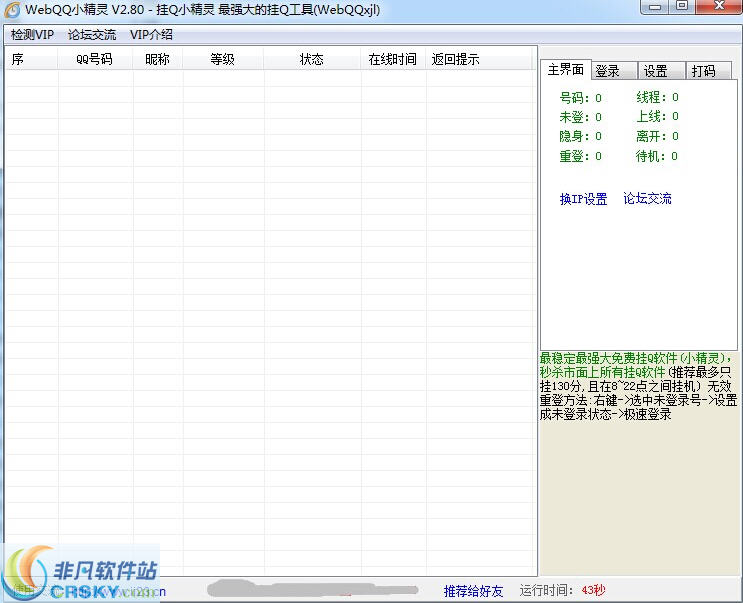Sort by the 状态 column header
Screen dimensions: 743x603
(312, 59)
